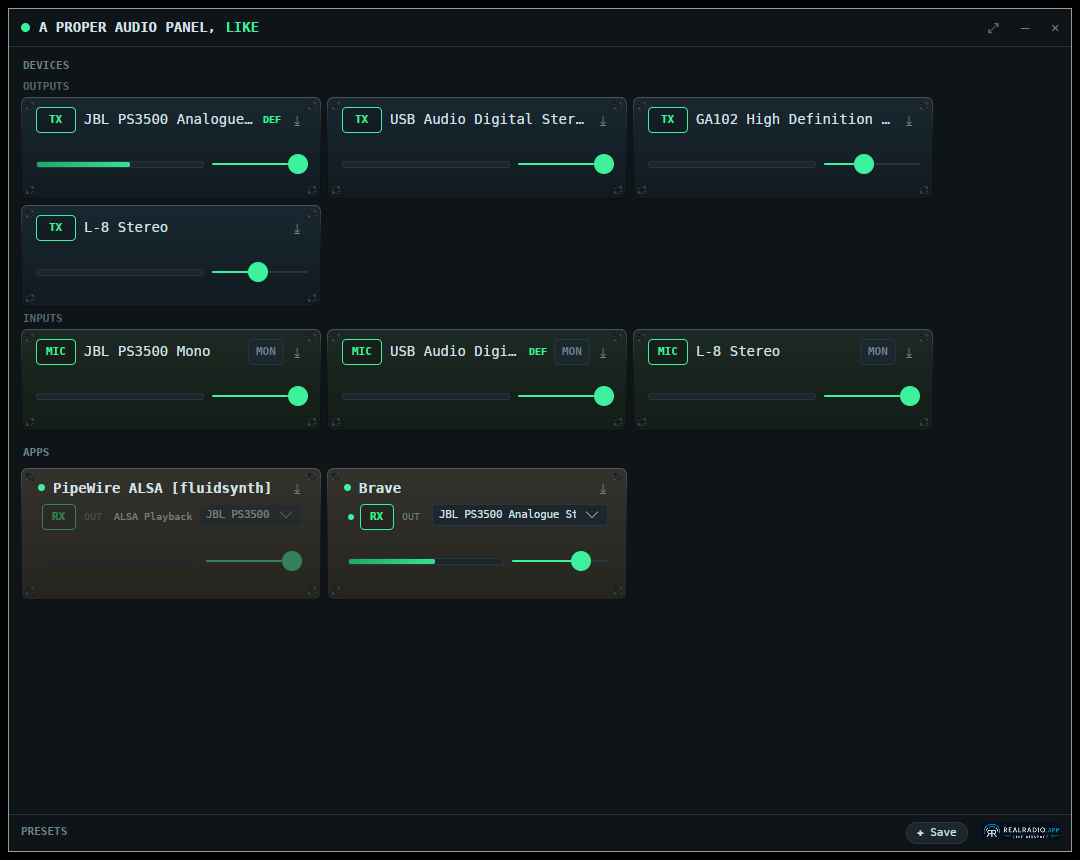This screenshot has height=860, width=1080.
Task: Click the gain slider knob on USB Audio Digi input
Action: tap(603, 396)
